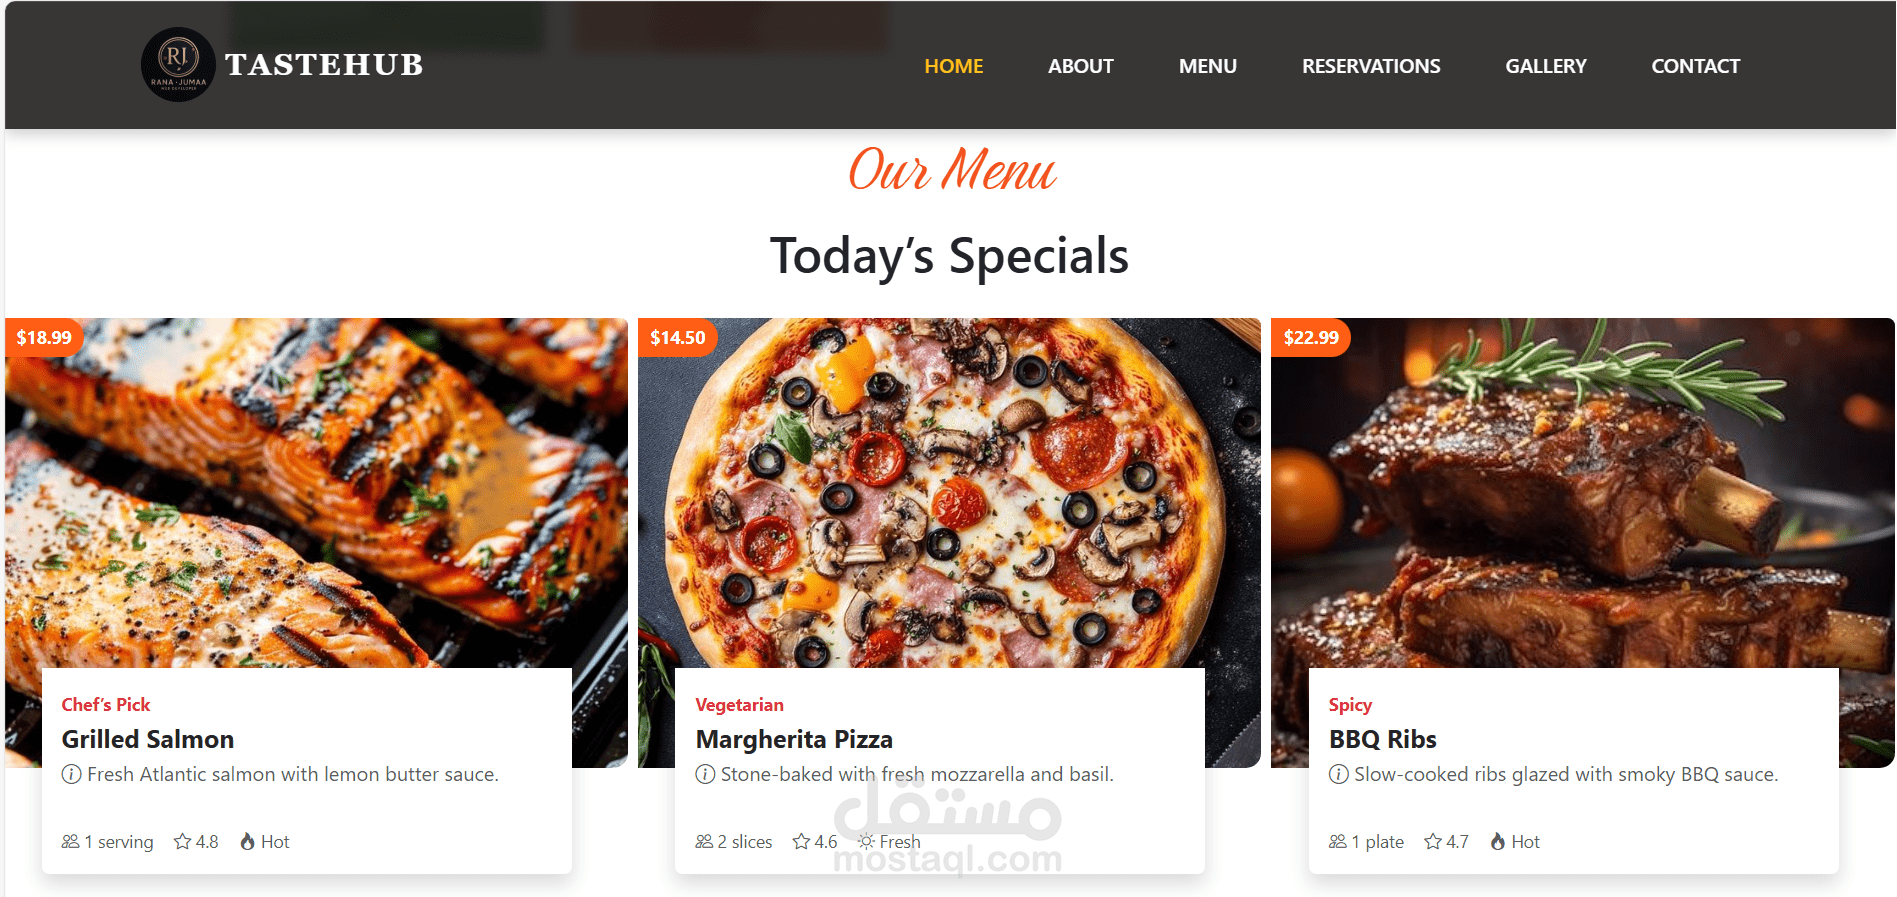Open the Gallery nav link
Image resolution: width=1897 pixels, height=897 pixels.
1546,66
